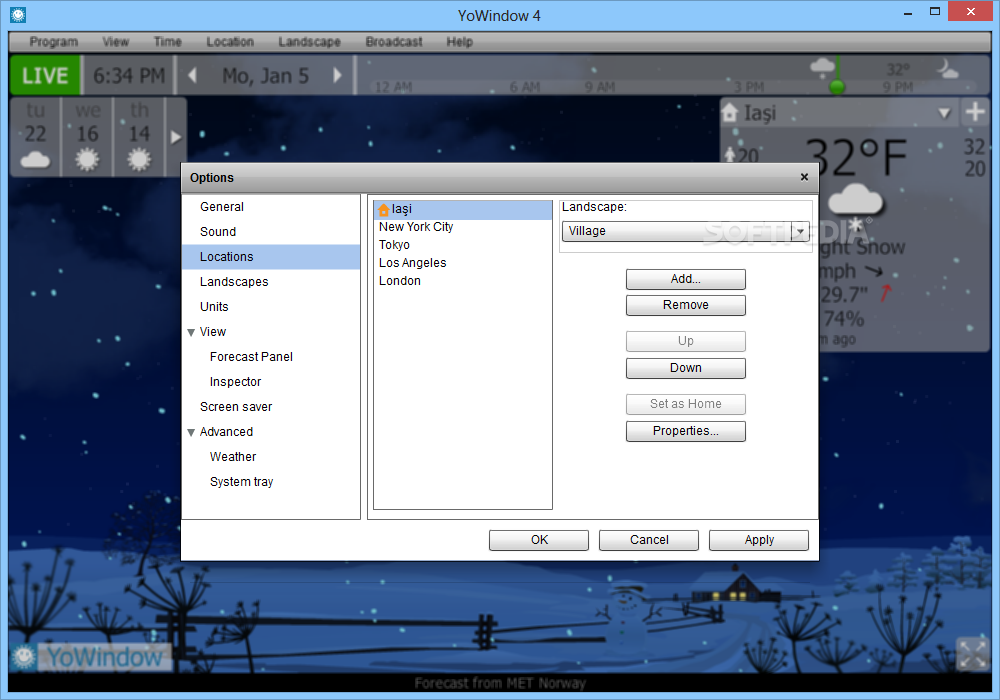1000x700 pixels.
Task: Click the Set as Home button
Action: (x=686, y=404)
